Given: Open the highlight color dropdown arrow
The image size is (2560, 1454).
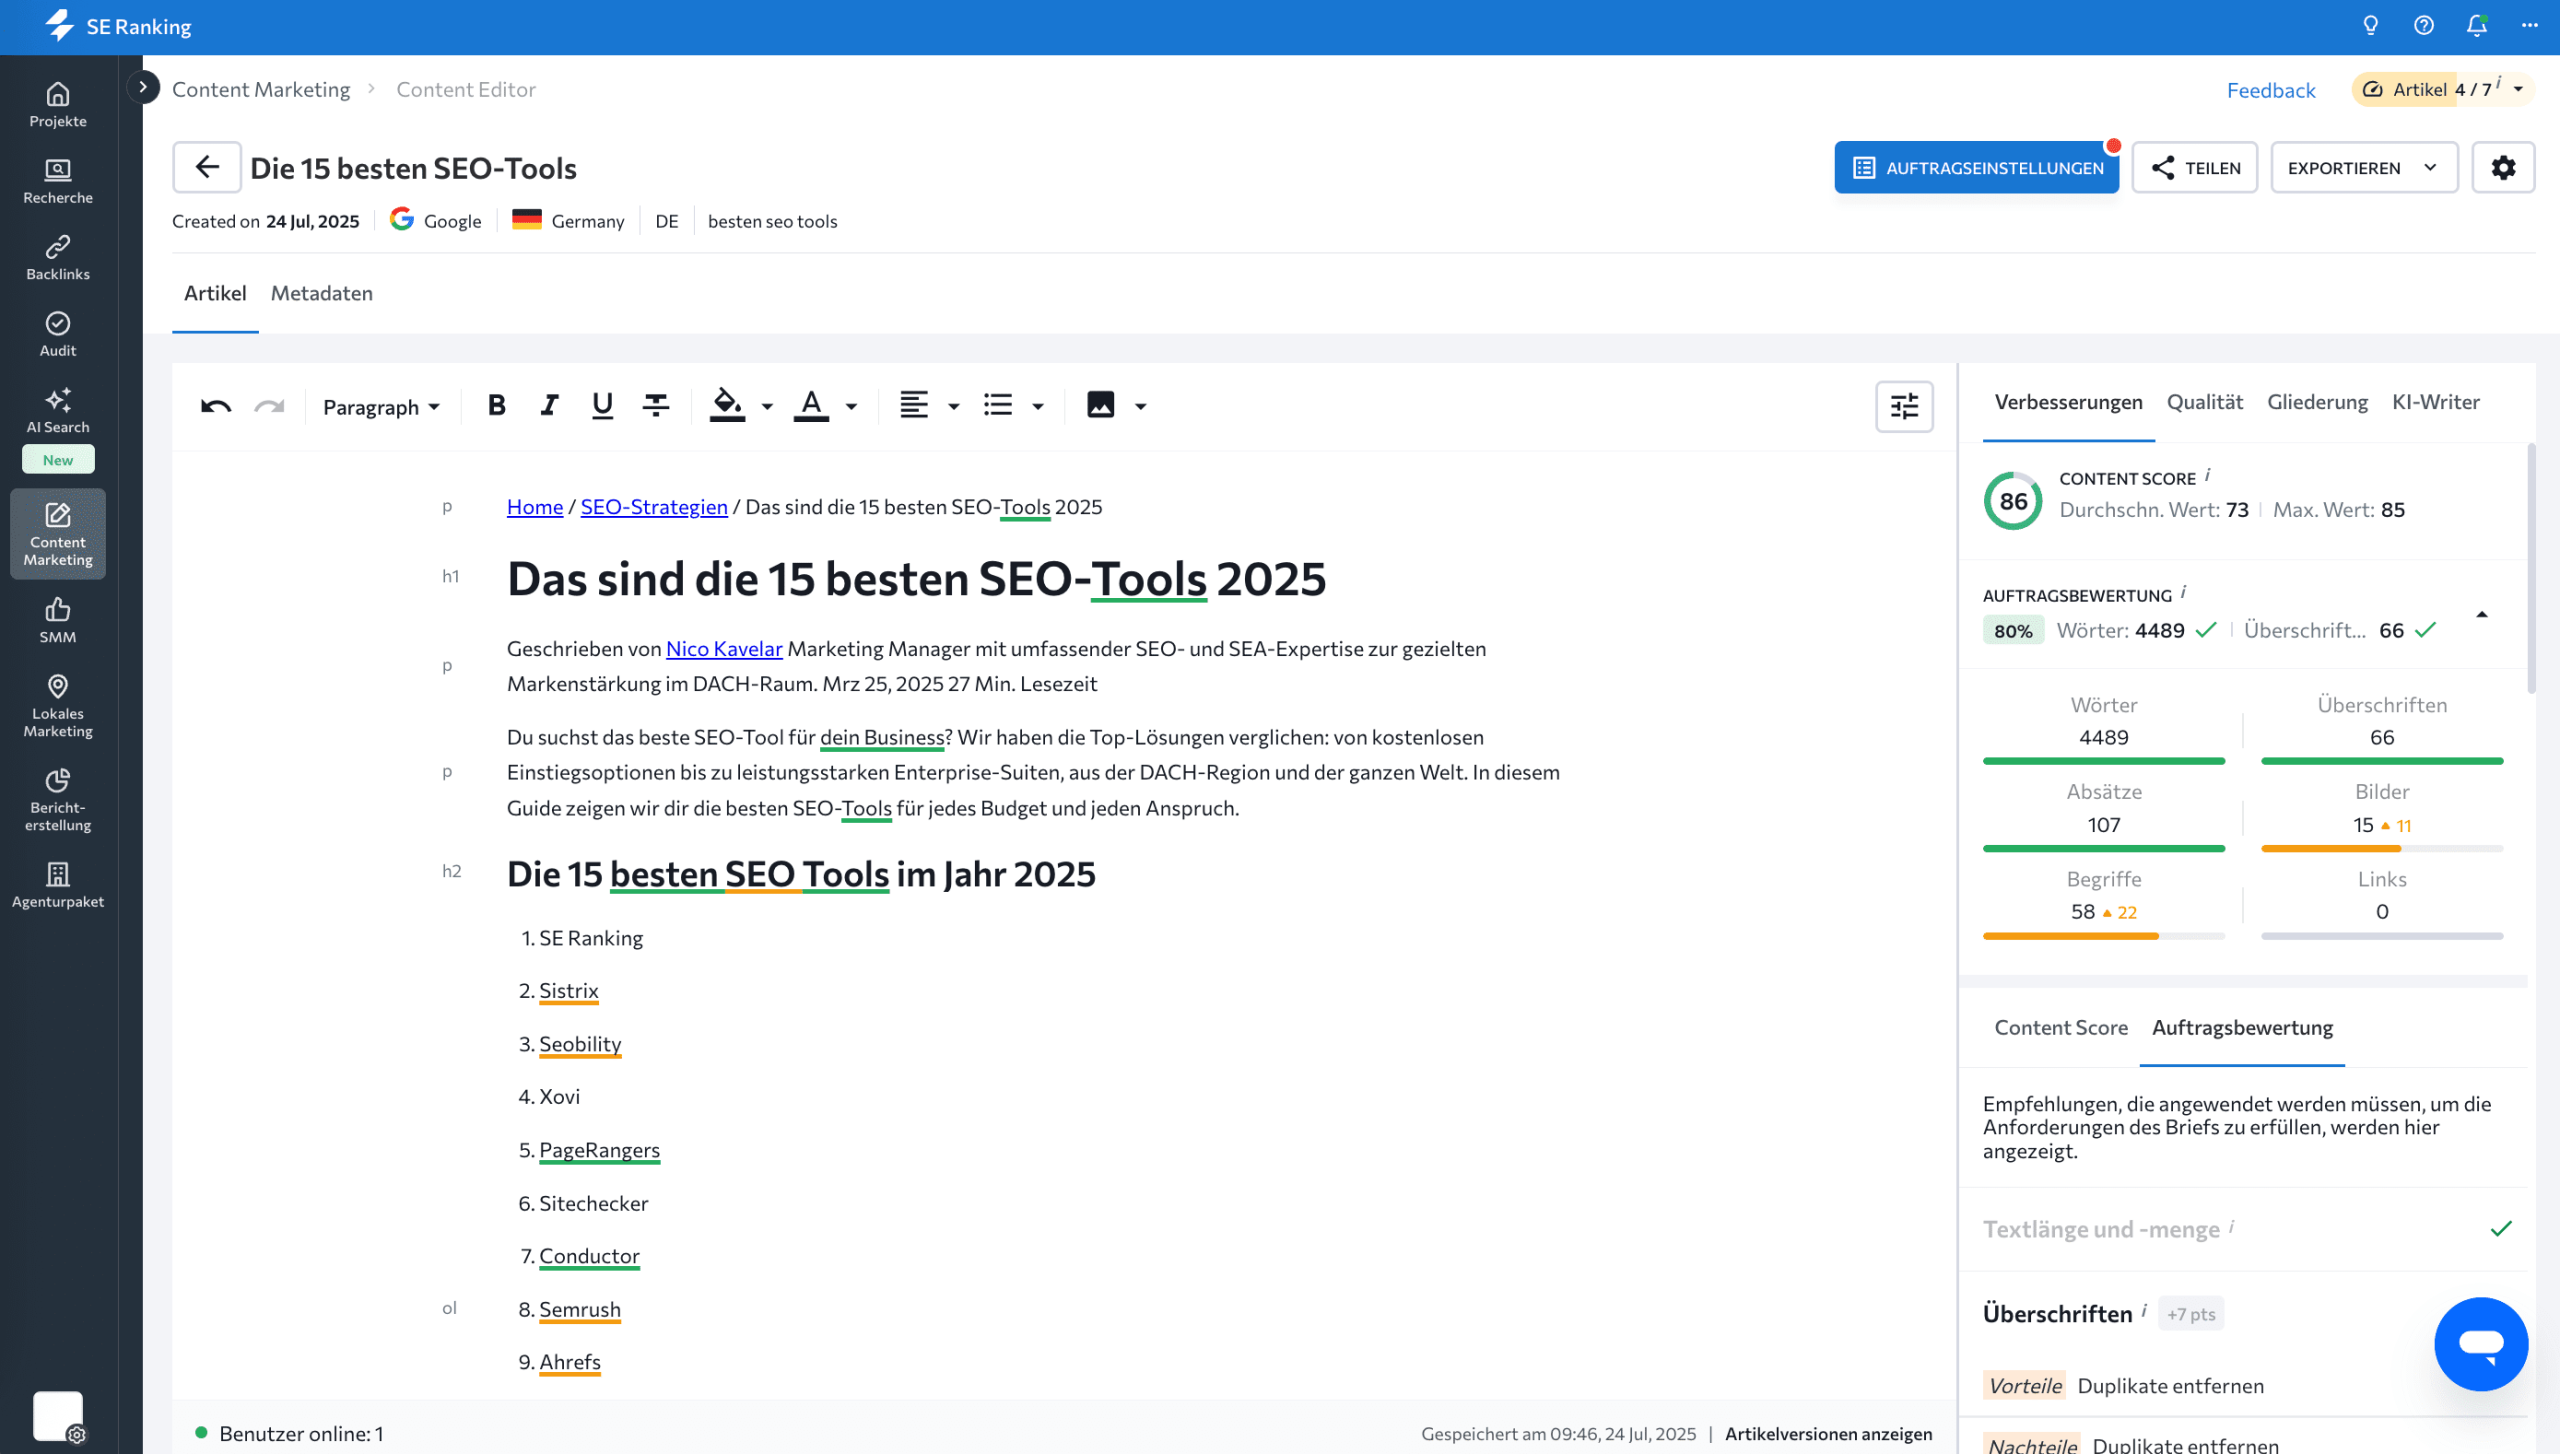Looking at the screenshot, I should click(767, 406).
